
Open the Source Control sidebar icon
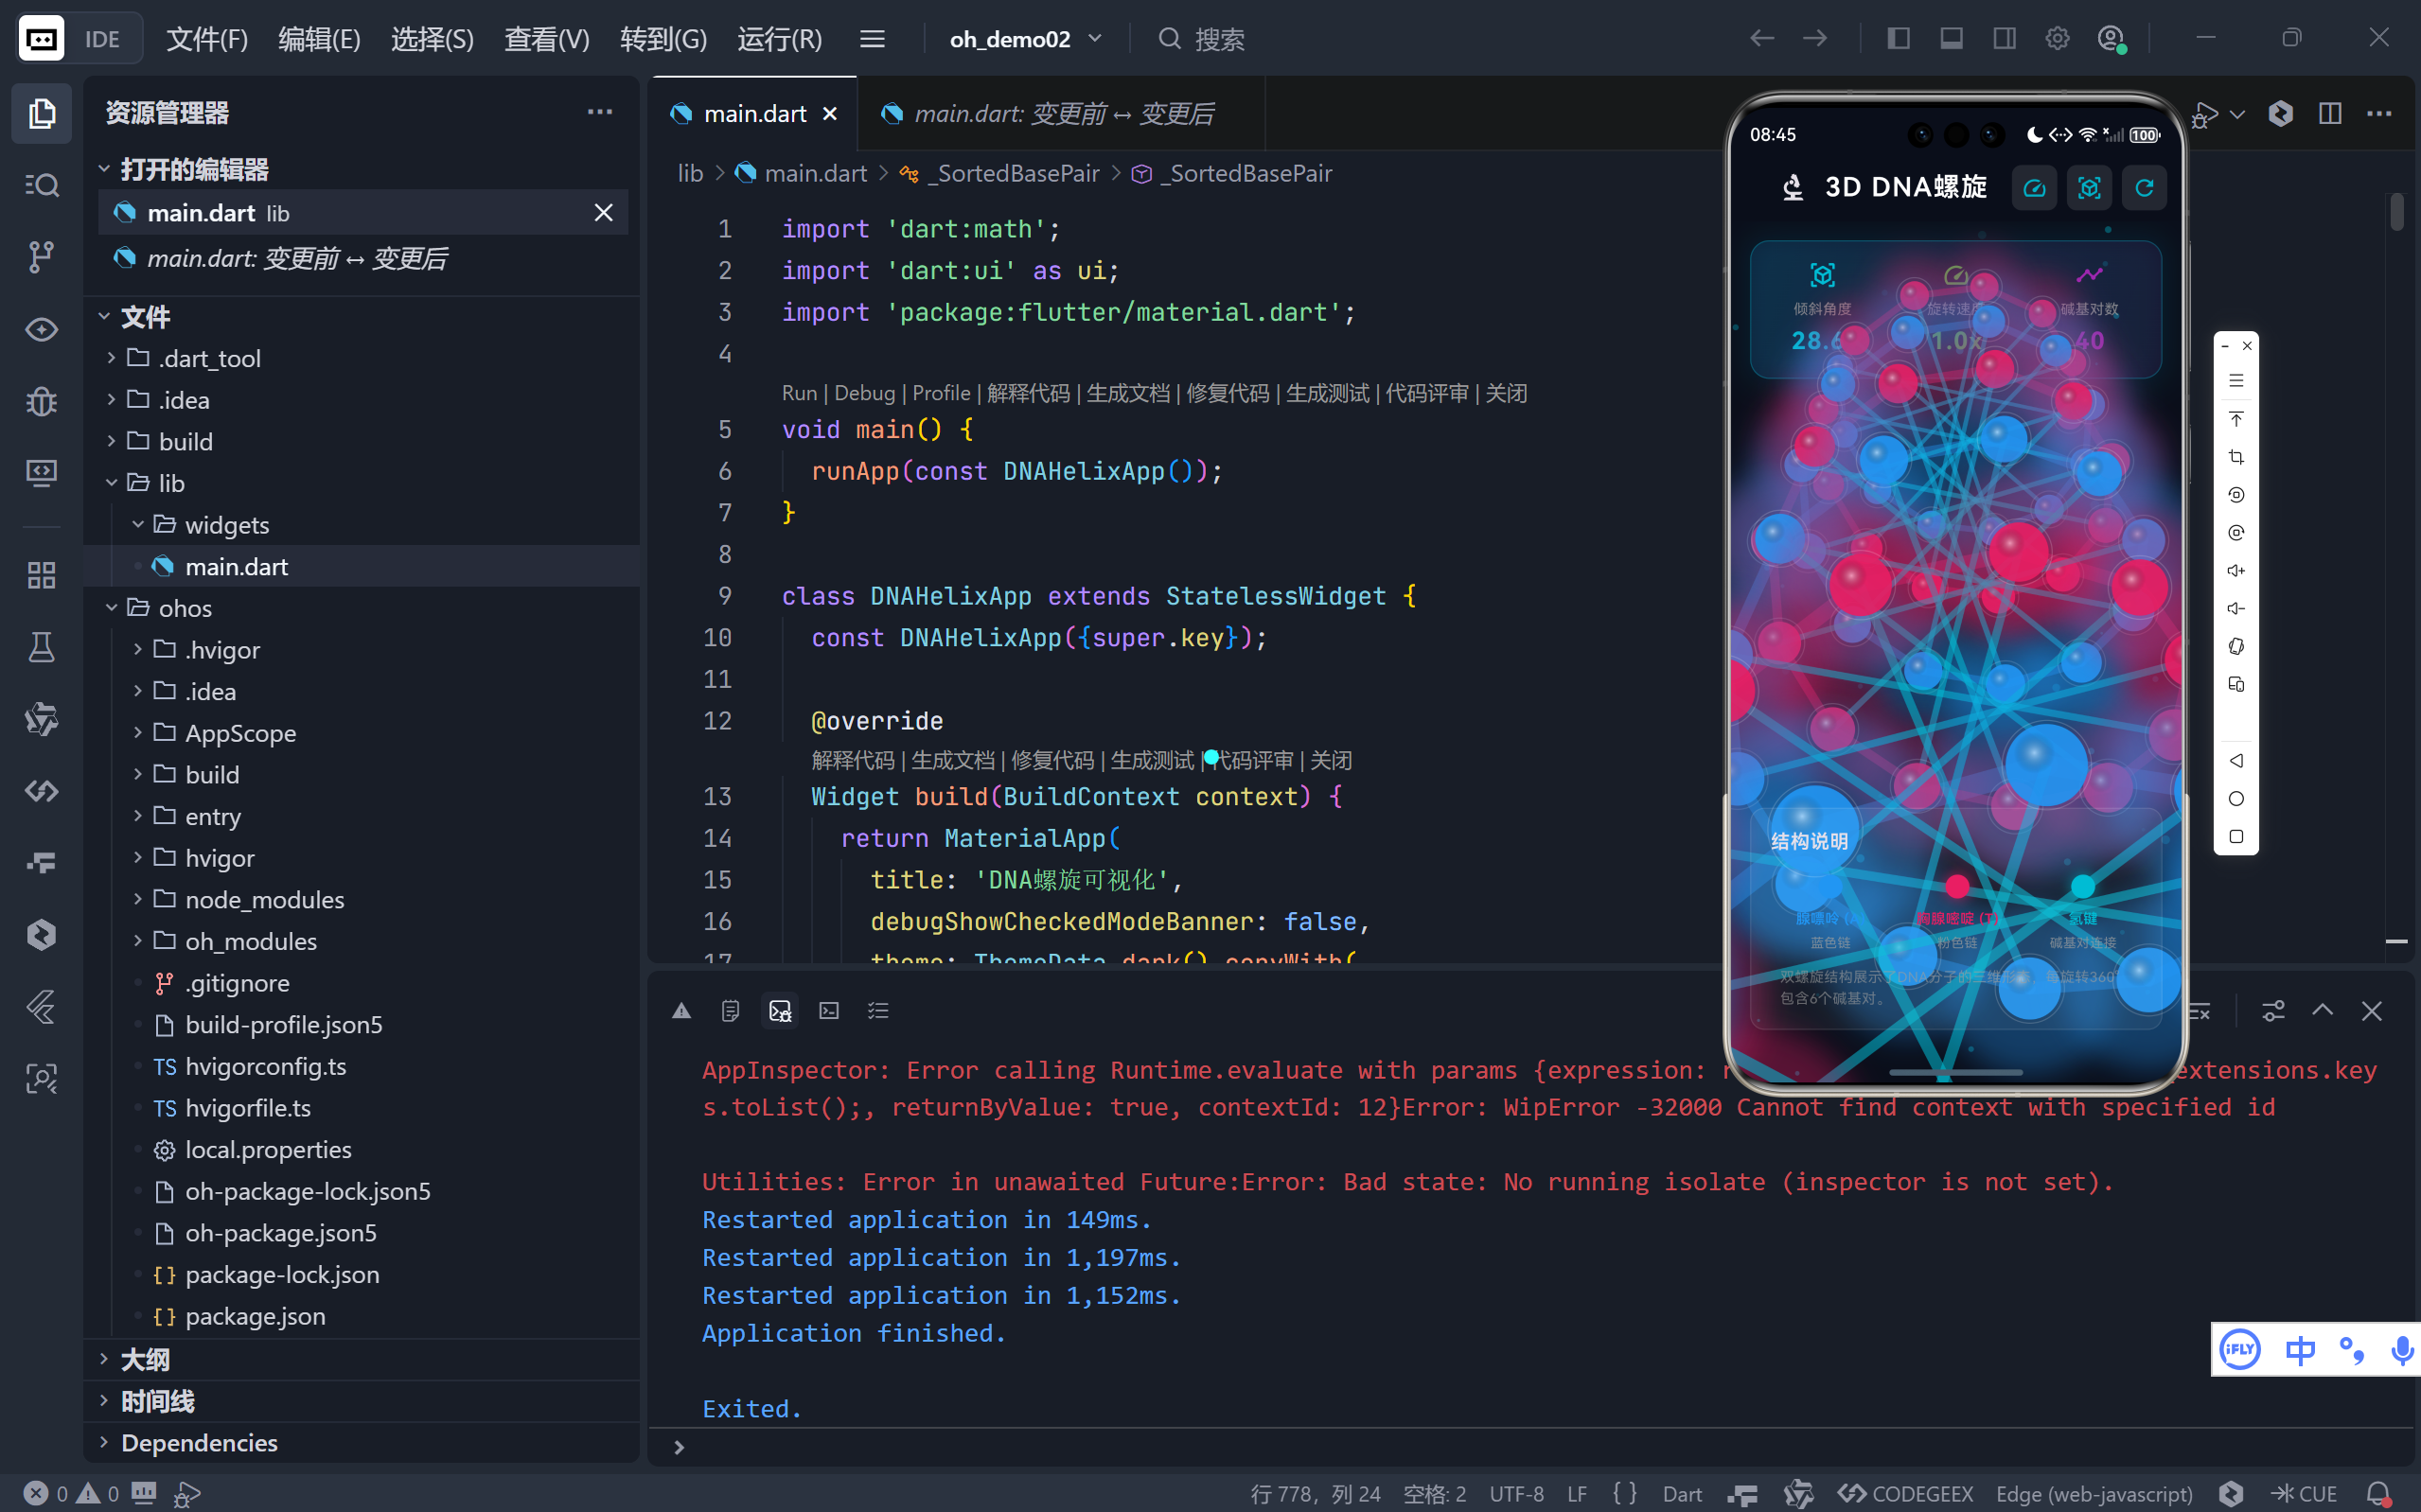[x=41, y=257]
